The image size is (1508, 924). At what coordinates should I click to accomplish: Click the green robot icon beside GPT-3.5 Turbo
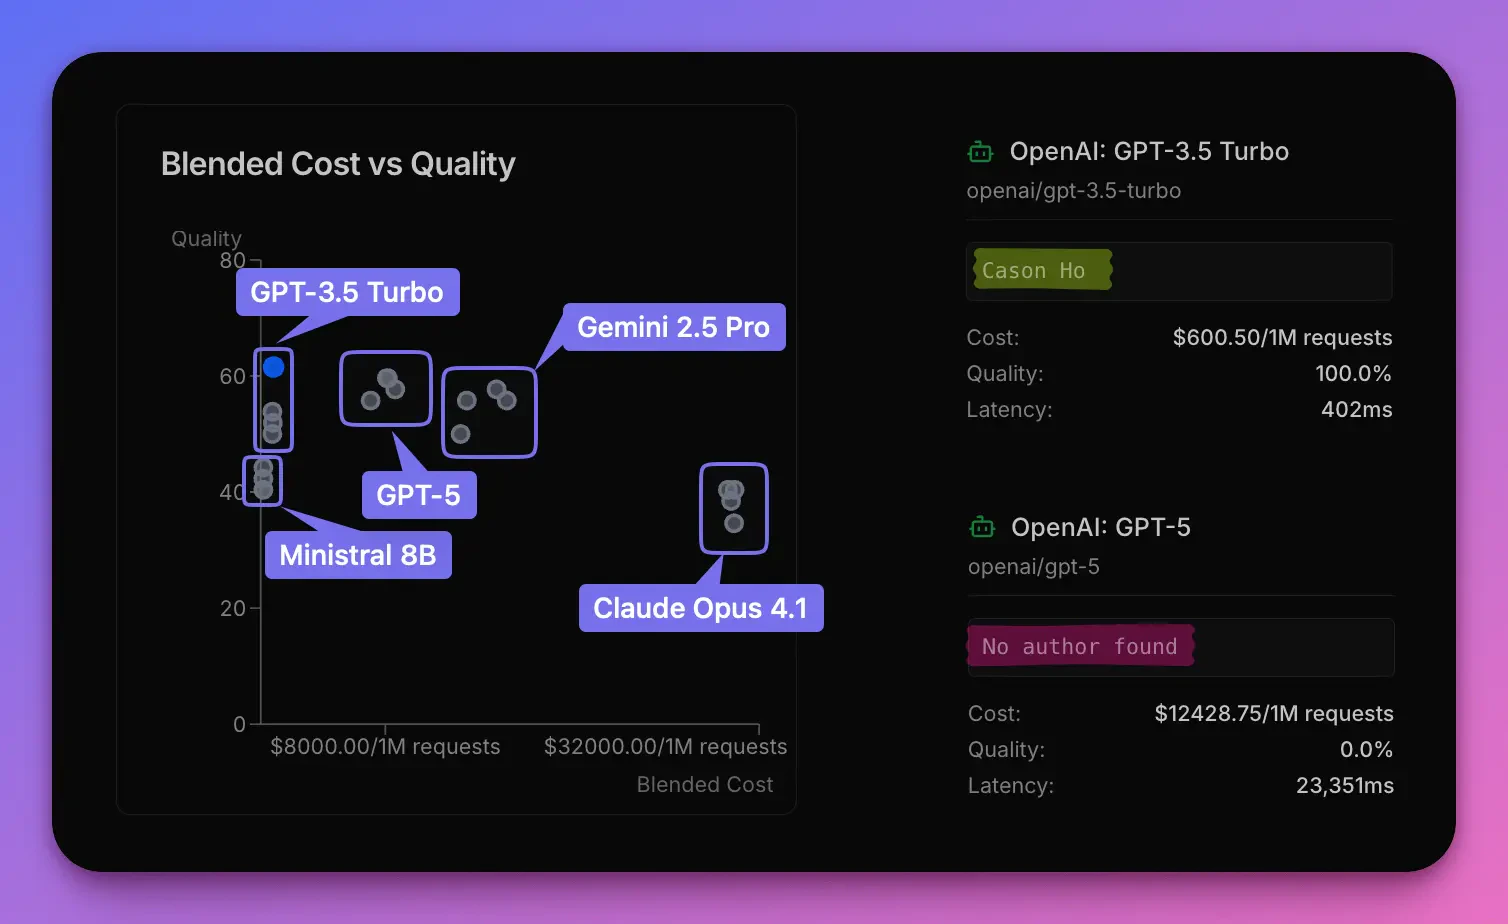pyautogui.click(x=981, y=151)
